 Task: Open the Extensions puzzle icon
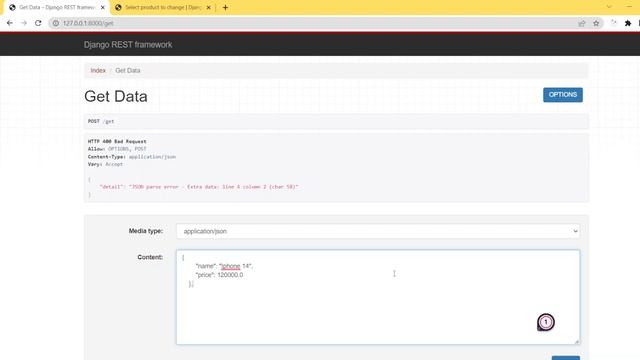click(628, 23)
